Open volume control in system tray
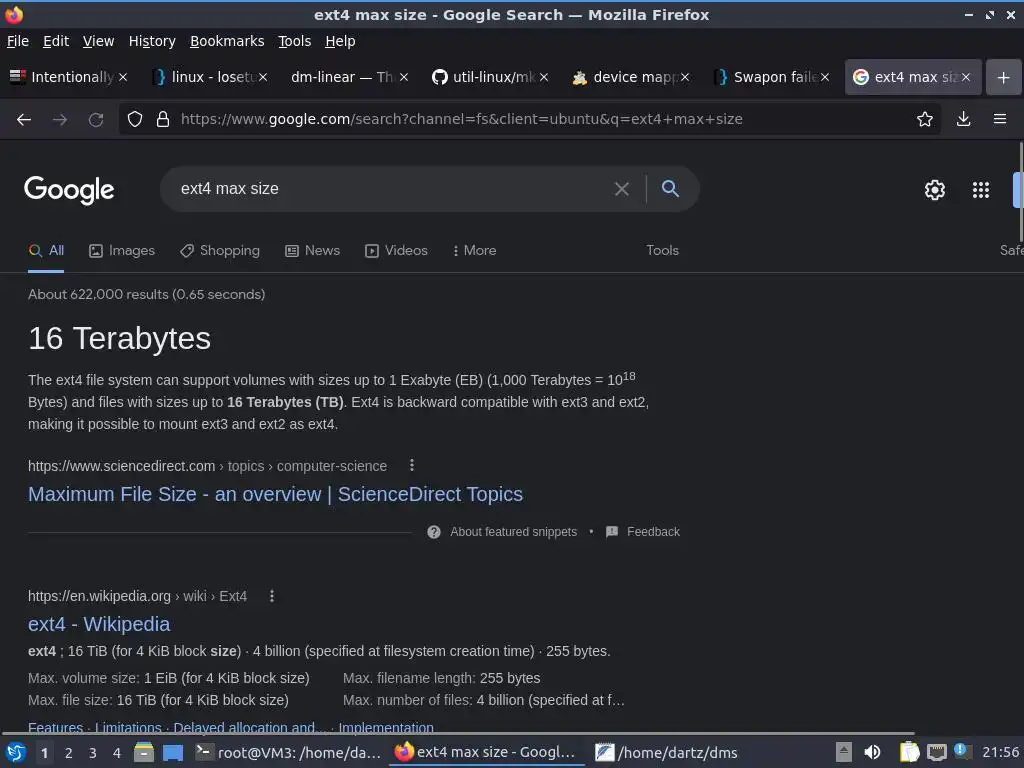1024x768 pixels. pyautogui.click(x=872, y=752)
